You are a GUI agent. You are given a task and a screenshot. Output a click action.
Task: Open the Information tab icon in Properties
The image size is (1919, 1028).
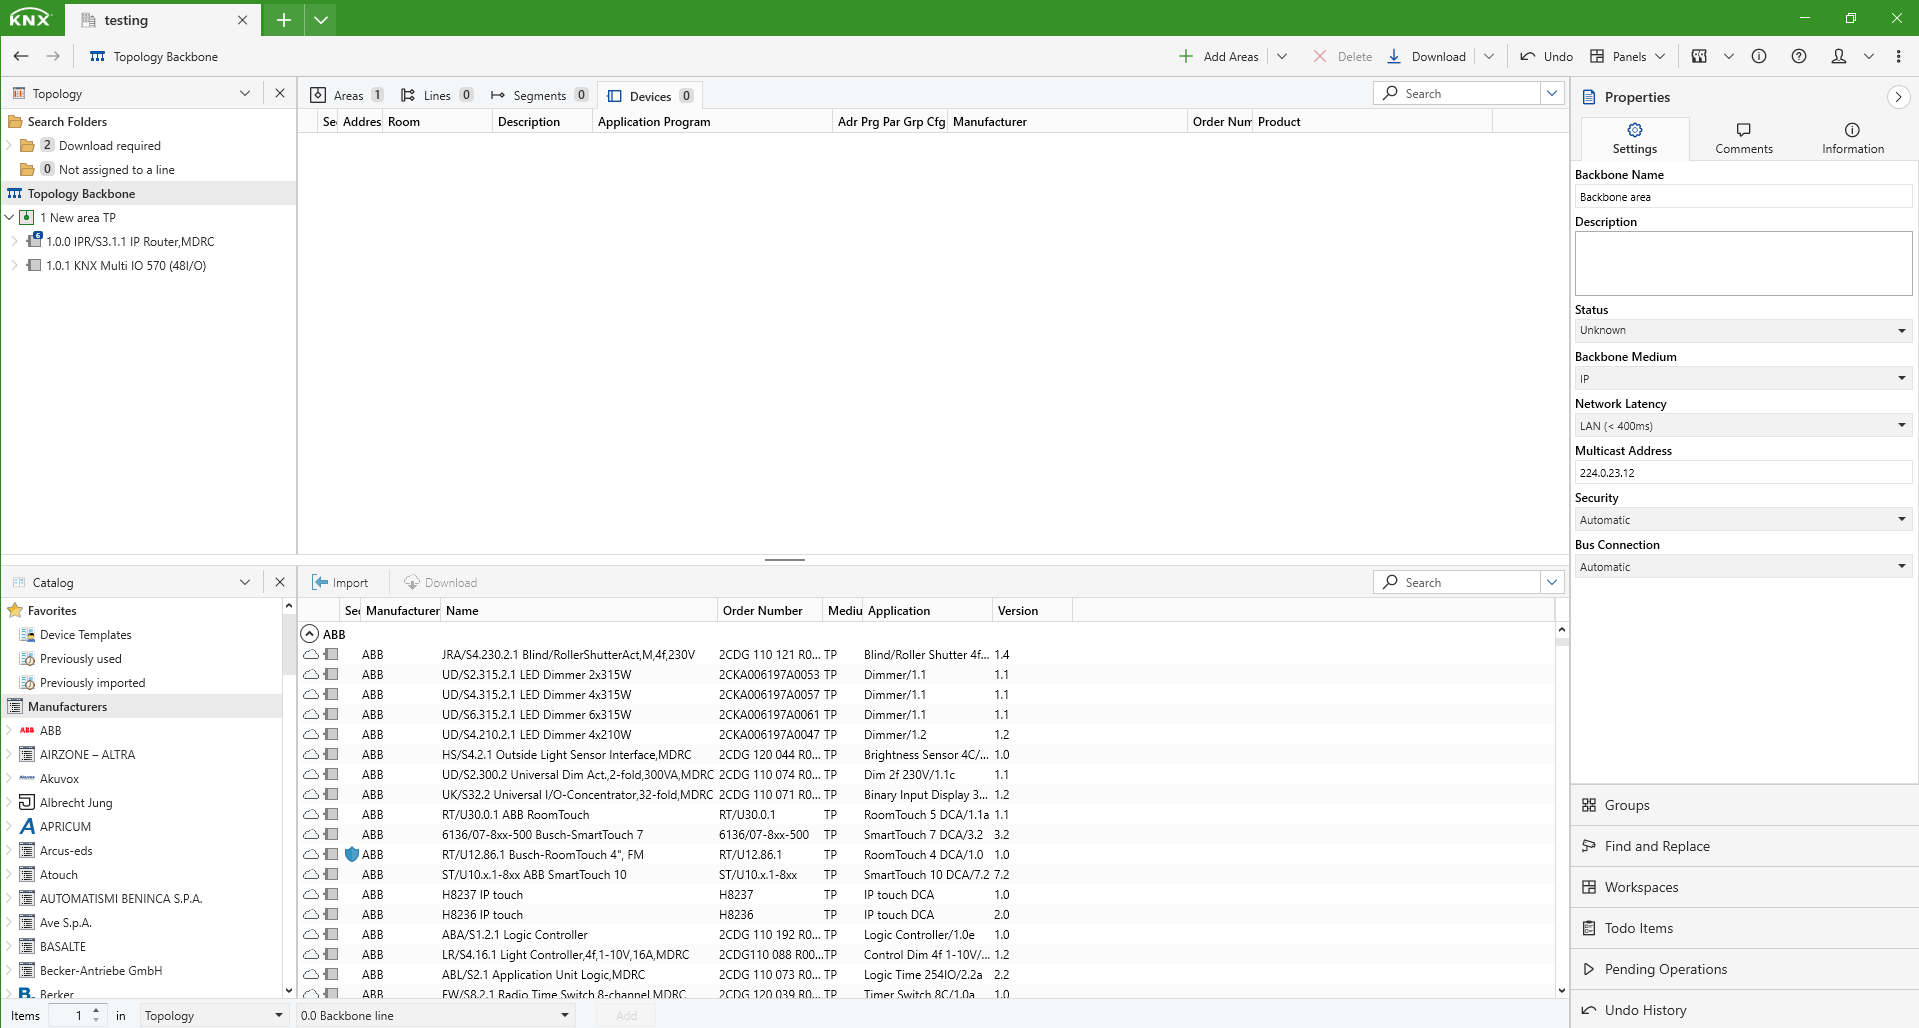coord(1852,130)
